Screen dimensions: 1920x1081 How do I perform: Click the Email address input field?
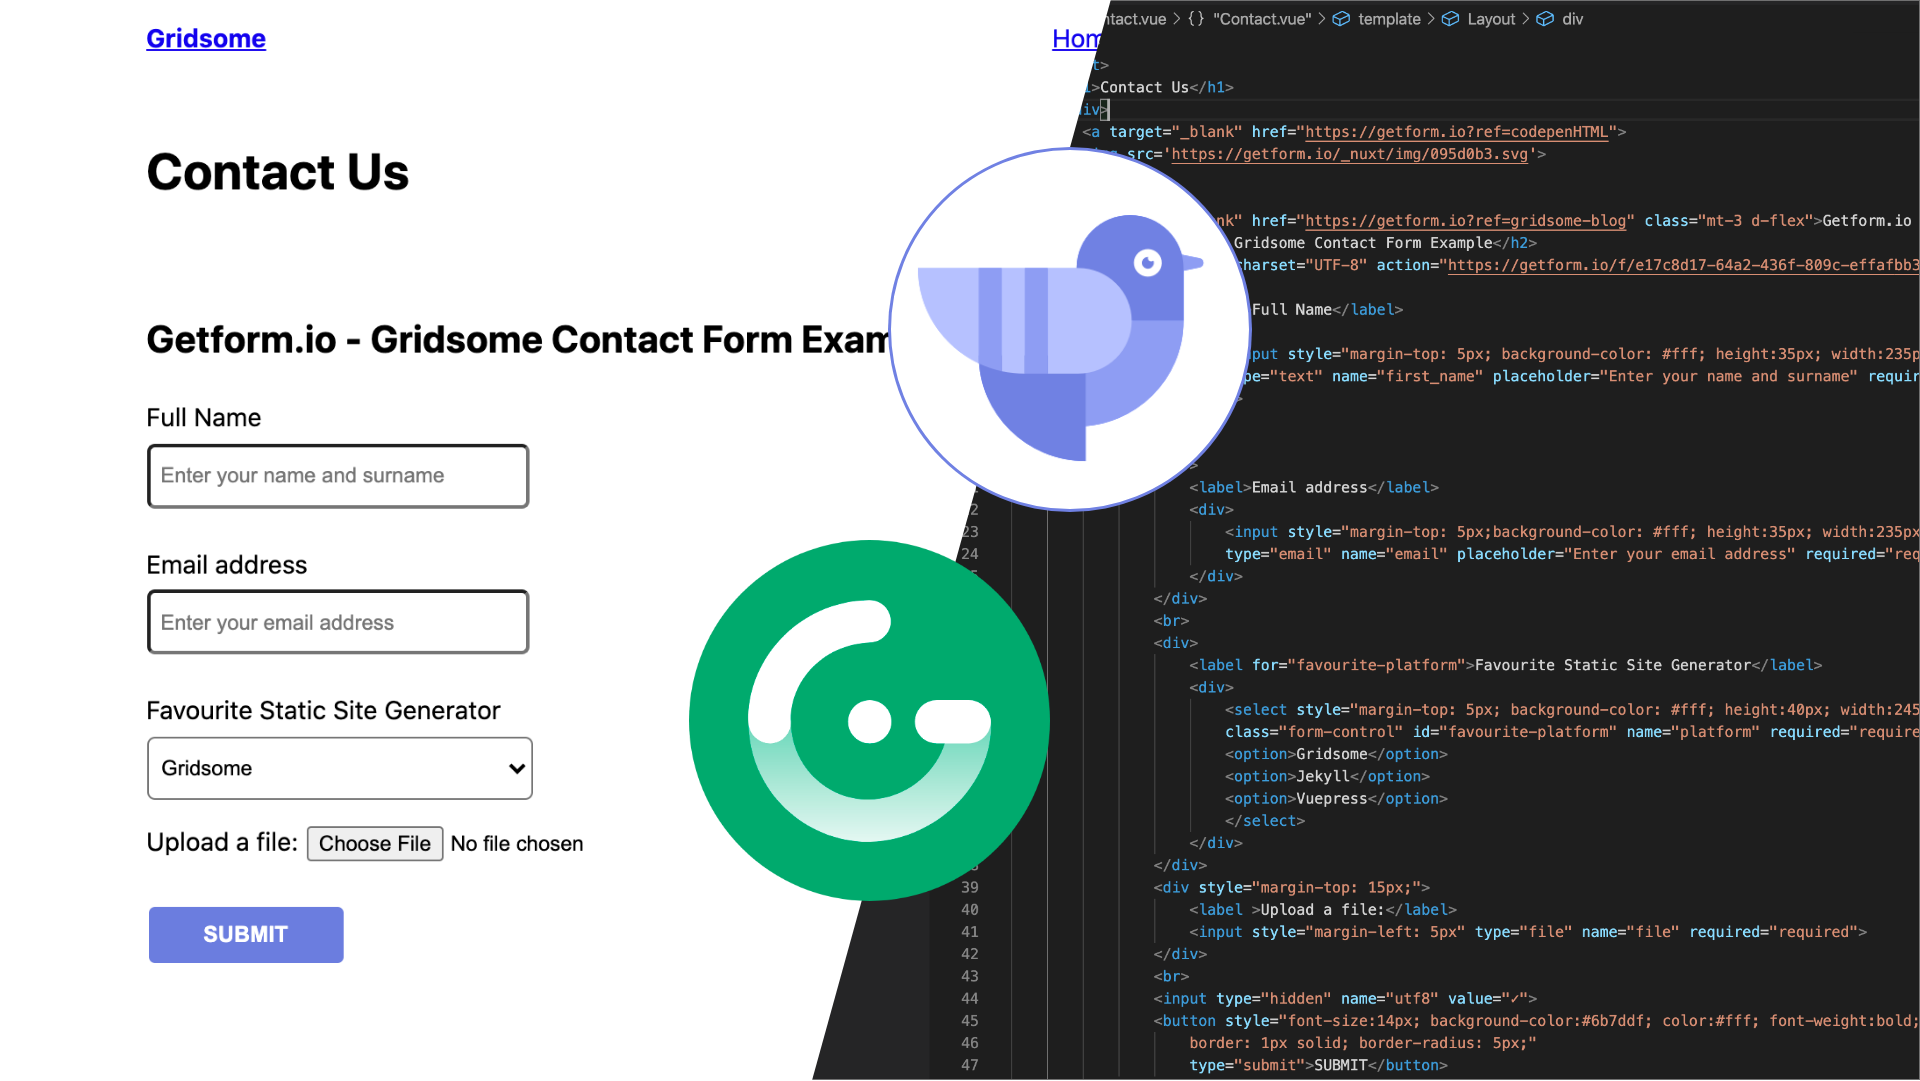336,621
